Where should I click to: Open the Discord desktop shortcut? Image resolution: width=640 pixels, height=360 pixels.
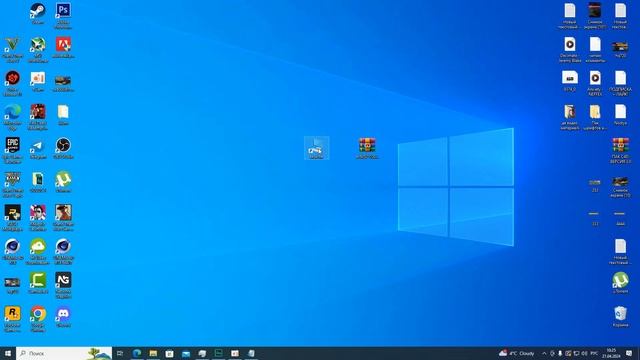pyautogui.click(x=63, y=314)
